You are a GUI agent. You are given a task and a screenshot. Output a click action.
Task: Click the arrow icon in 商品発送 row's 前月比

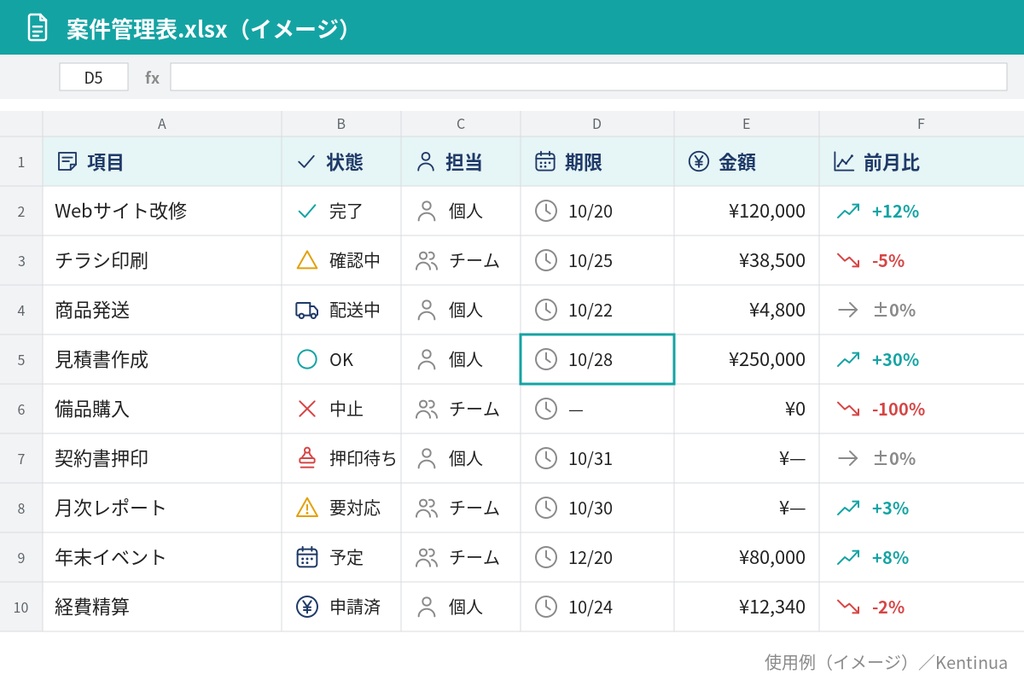pyautogui.click(x=848, y=310)
